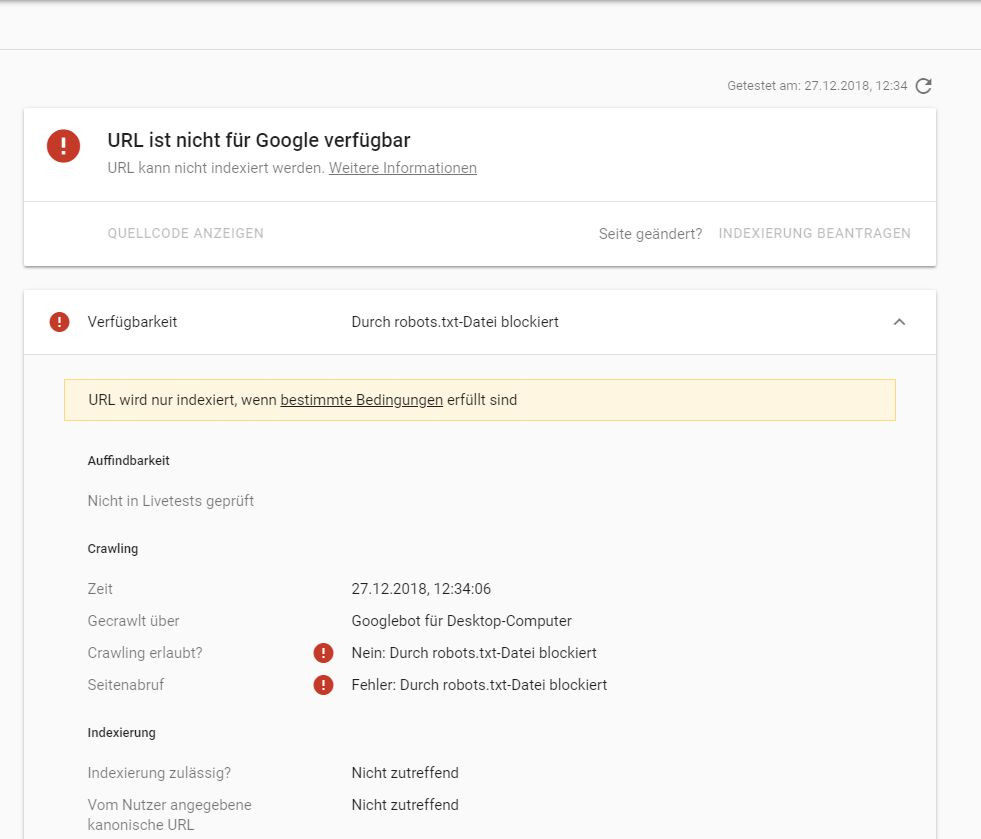This screenshot has height=839, width=981.
Task: Click the Crawling section heading
Action: (x=113, y=549)
